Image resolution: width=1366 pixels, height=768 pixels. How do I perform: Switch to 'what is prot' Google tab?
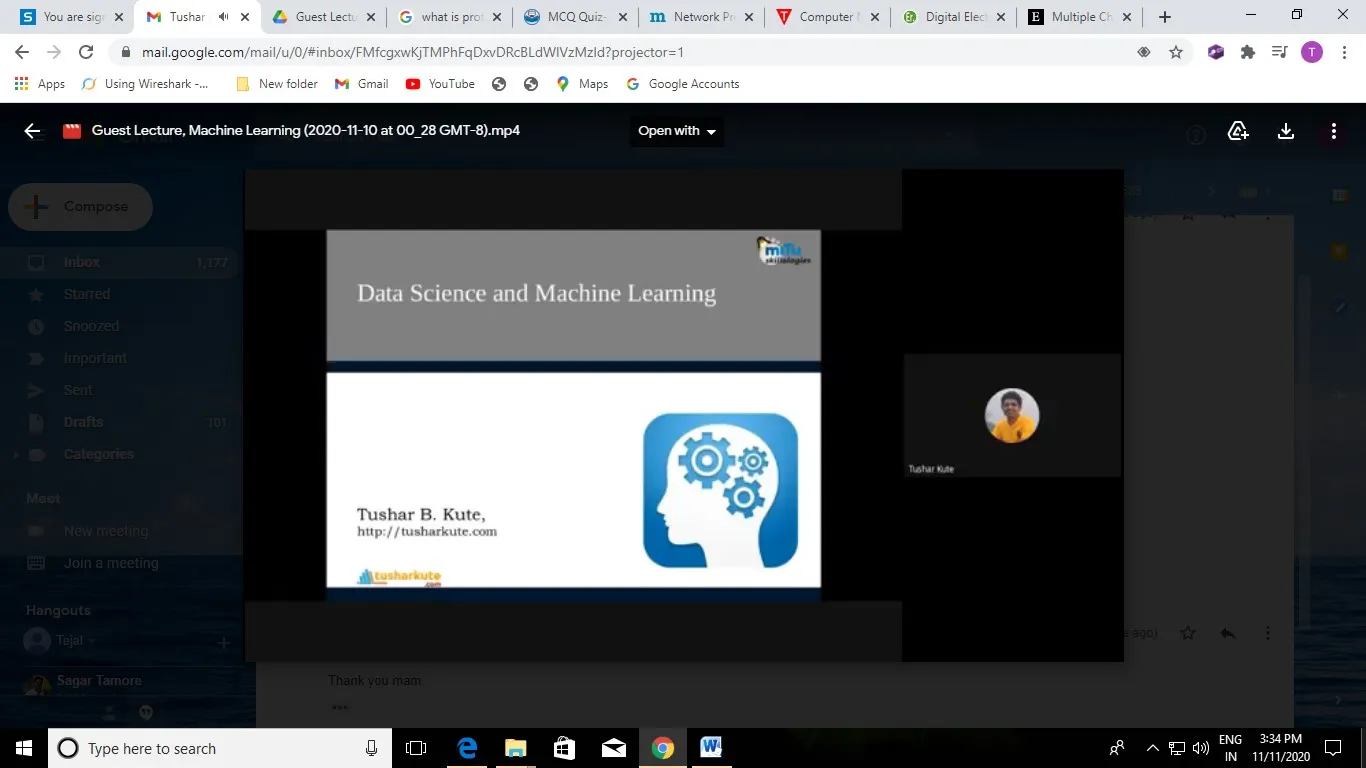coord(448,17)
